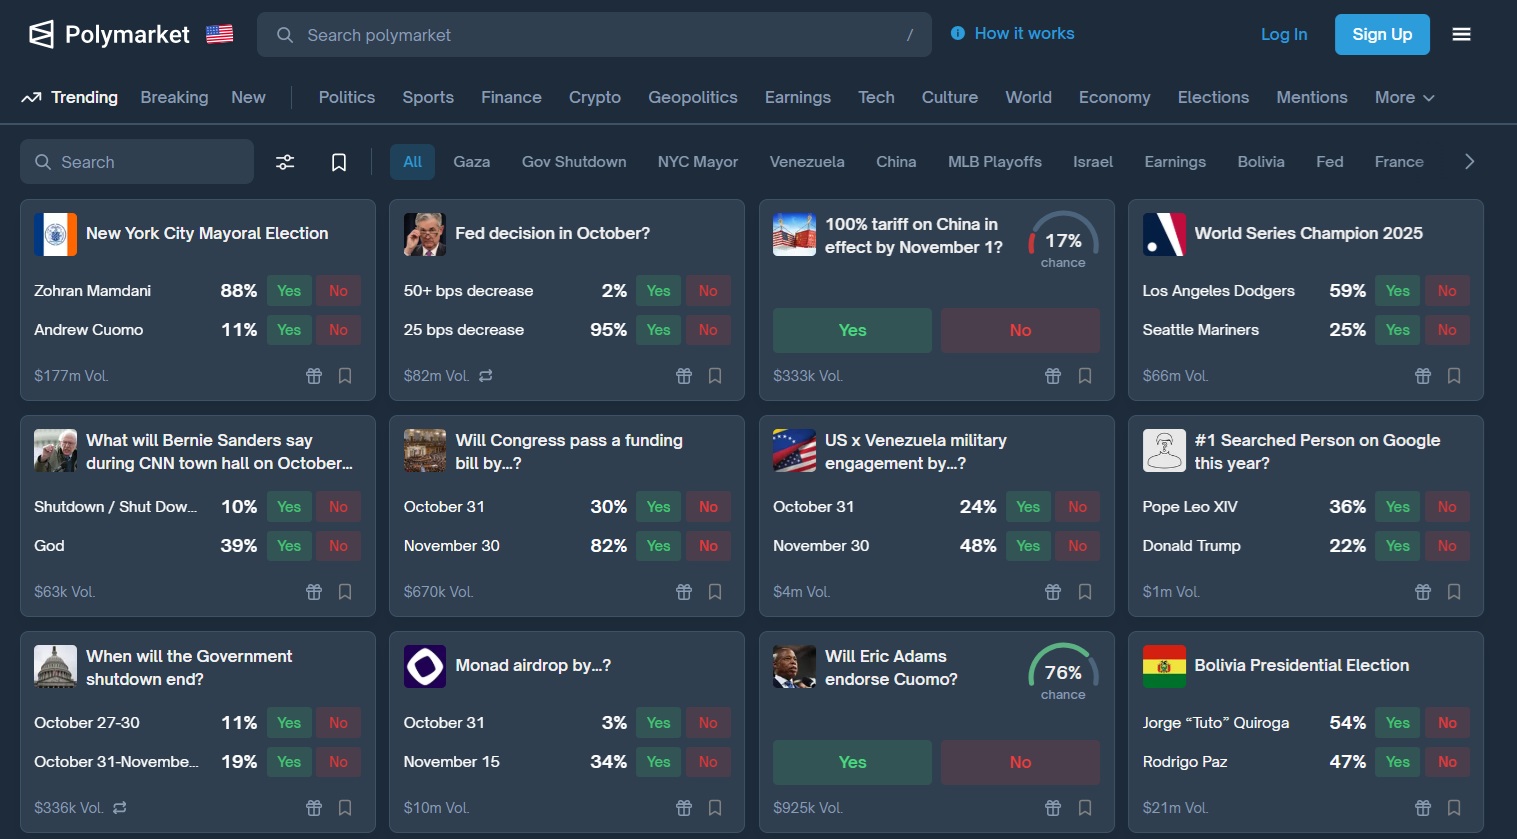Click the 76% chance gauge on Adams card
1517x839 pixels.
coord(1063,673)
